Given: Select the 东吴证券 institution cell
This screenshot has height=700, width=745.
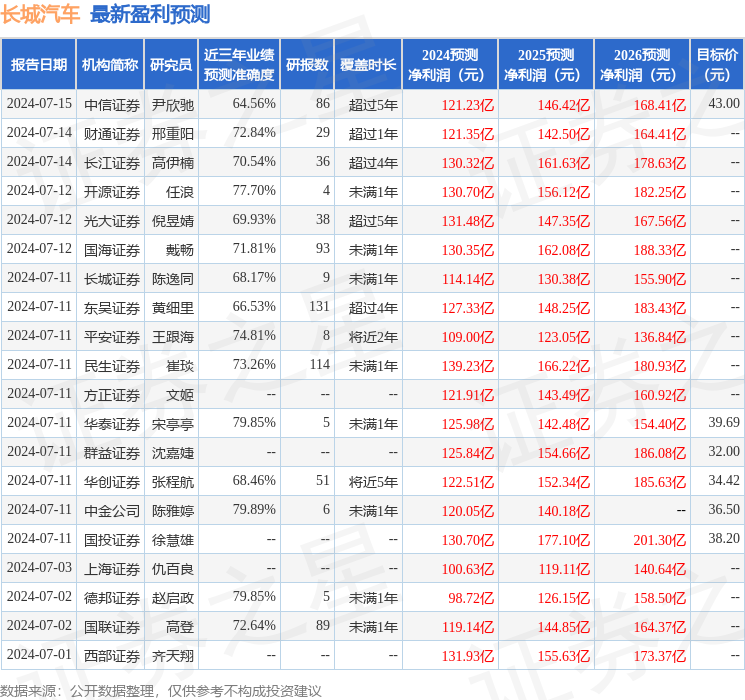Looking at the screenshot, I should pyautogui.click(x=112, y=308).
